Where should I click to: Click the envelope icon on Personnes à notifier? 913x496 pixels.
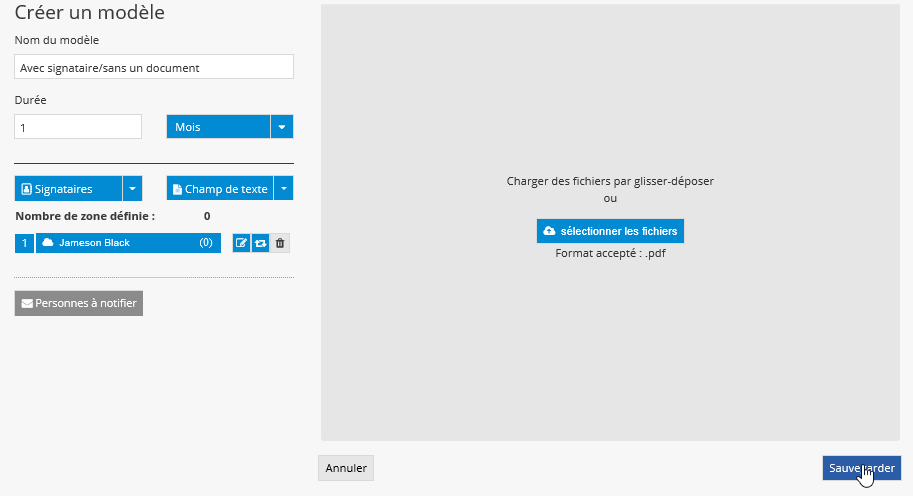[27, 303]
